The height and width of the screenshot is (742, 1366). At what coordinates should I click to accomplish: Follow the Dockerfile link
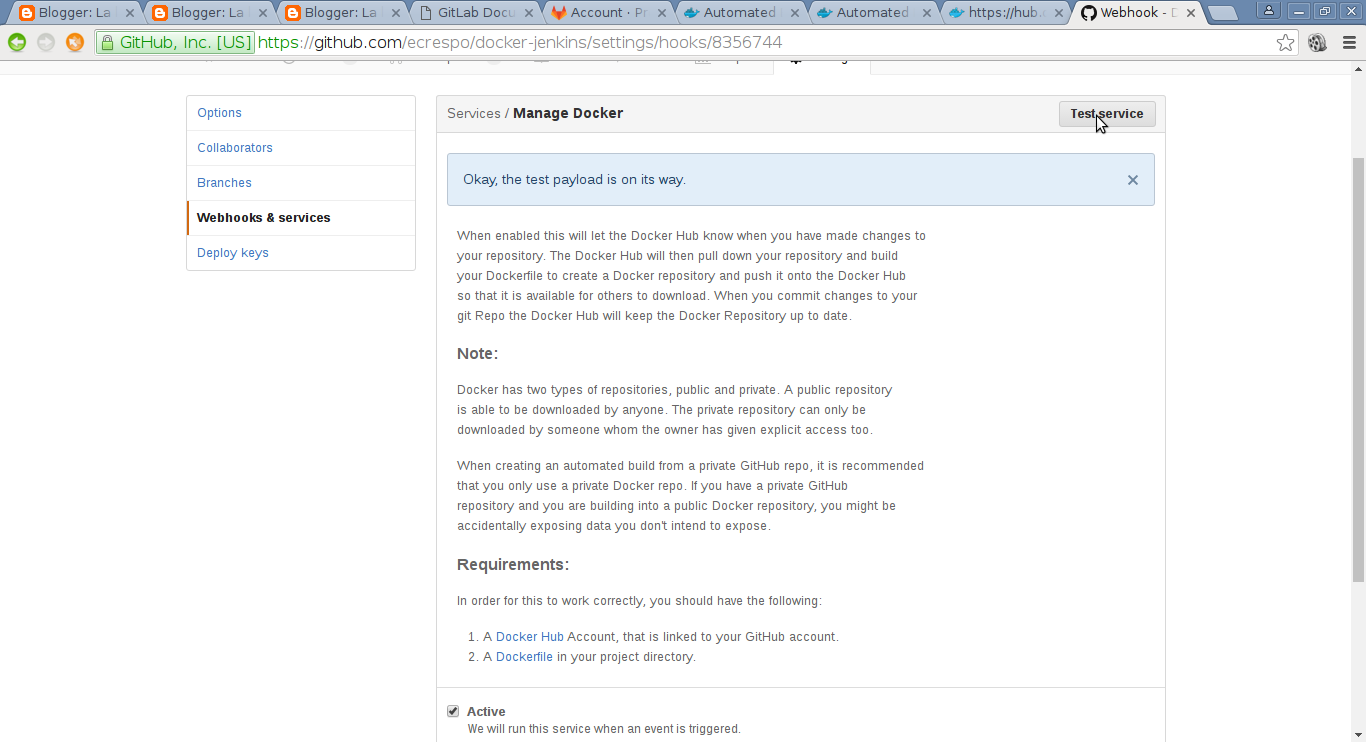coord(524,657)
